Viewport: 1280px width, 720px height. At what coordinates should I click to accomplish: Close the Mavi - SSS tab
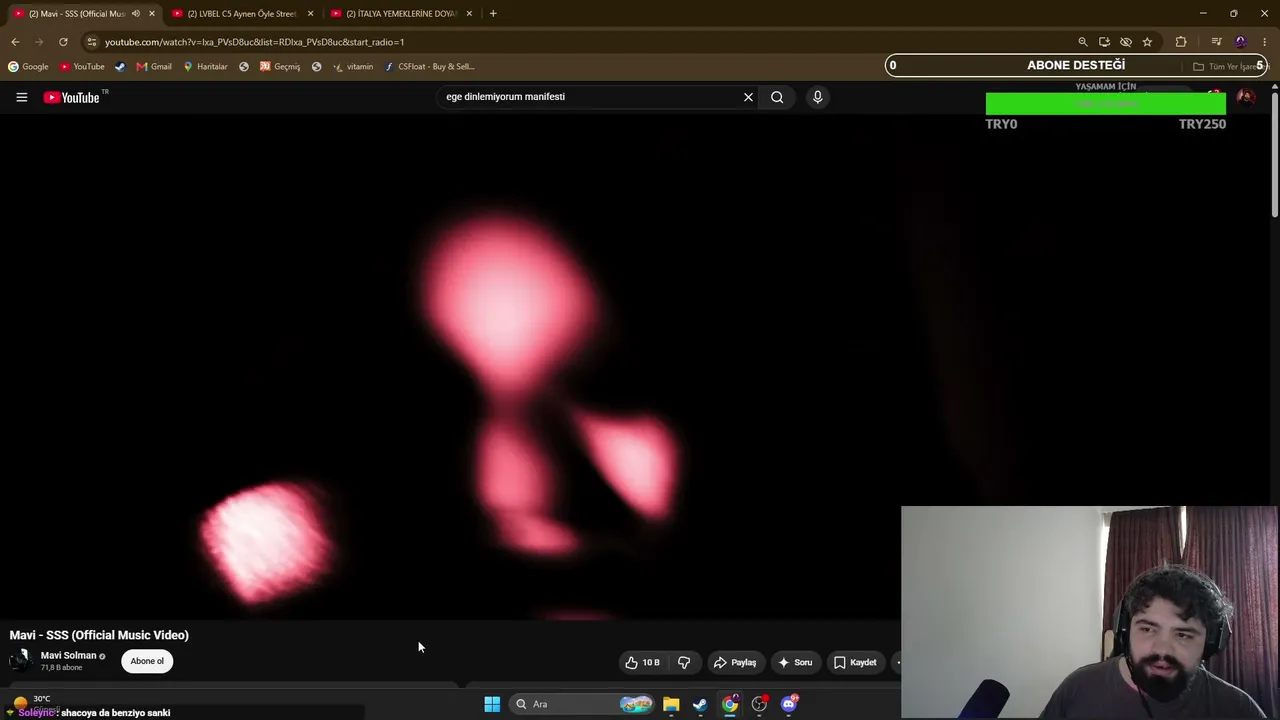152,14
